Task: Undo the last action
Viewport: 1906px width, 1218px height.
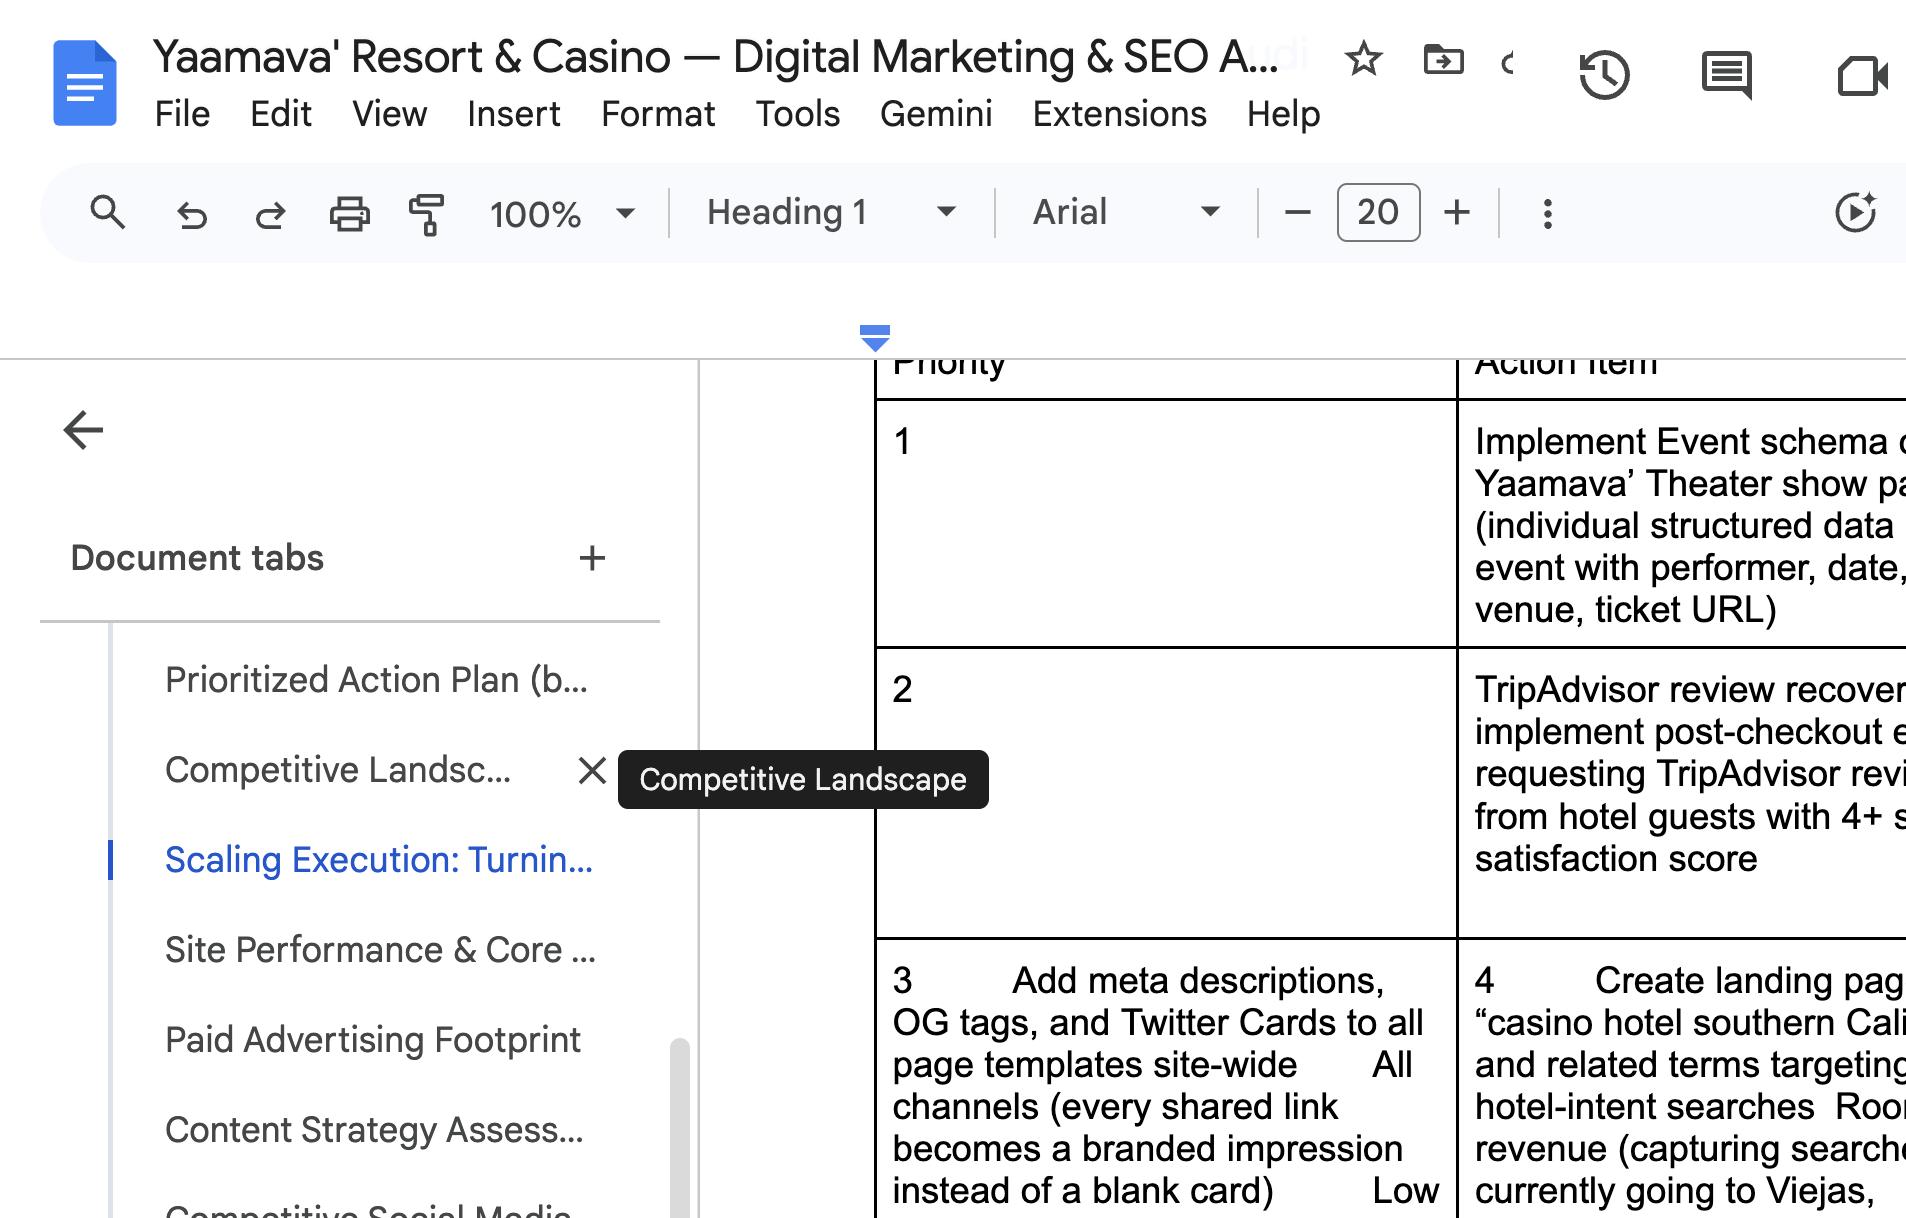Action: (191, 213)
